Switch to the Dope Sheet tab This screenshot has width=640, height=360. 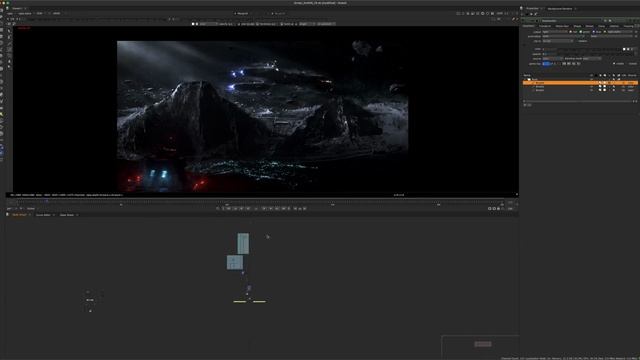click(x=67, y=215)
